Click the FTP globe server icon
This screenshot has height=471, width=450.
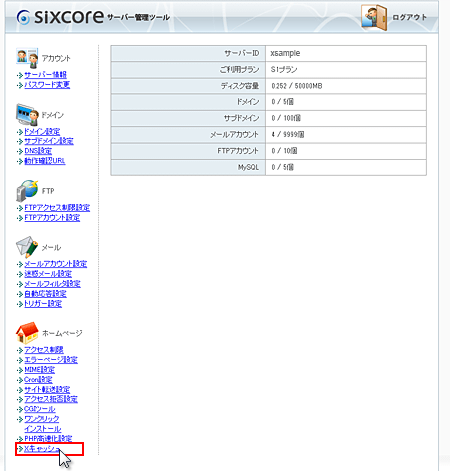[27, 191]
